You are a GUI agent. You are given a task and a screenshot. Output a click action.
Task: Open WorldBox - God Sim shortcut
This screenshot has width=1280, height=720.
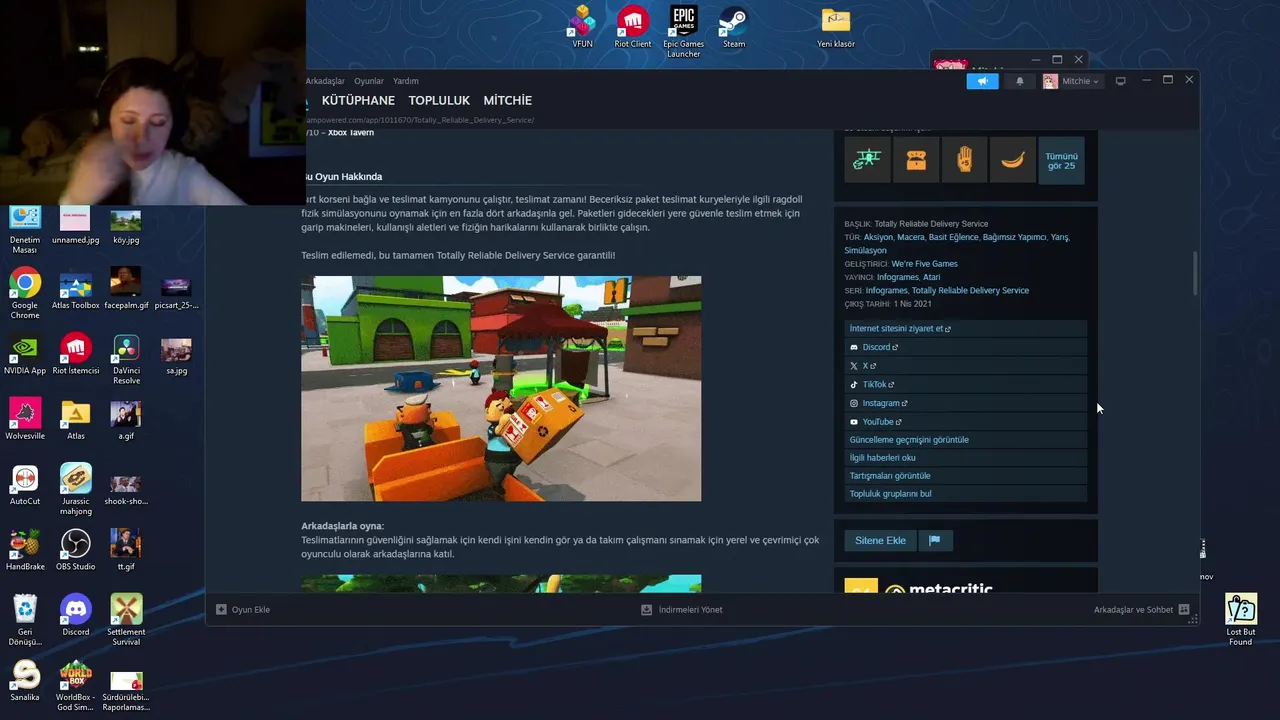76,685
